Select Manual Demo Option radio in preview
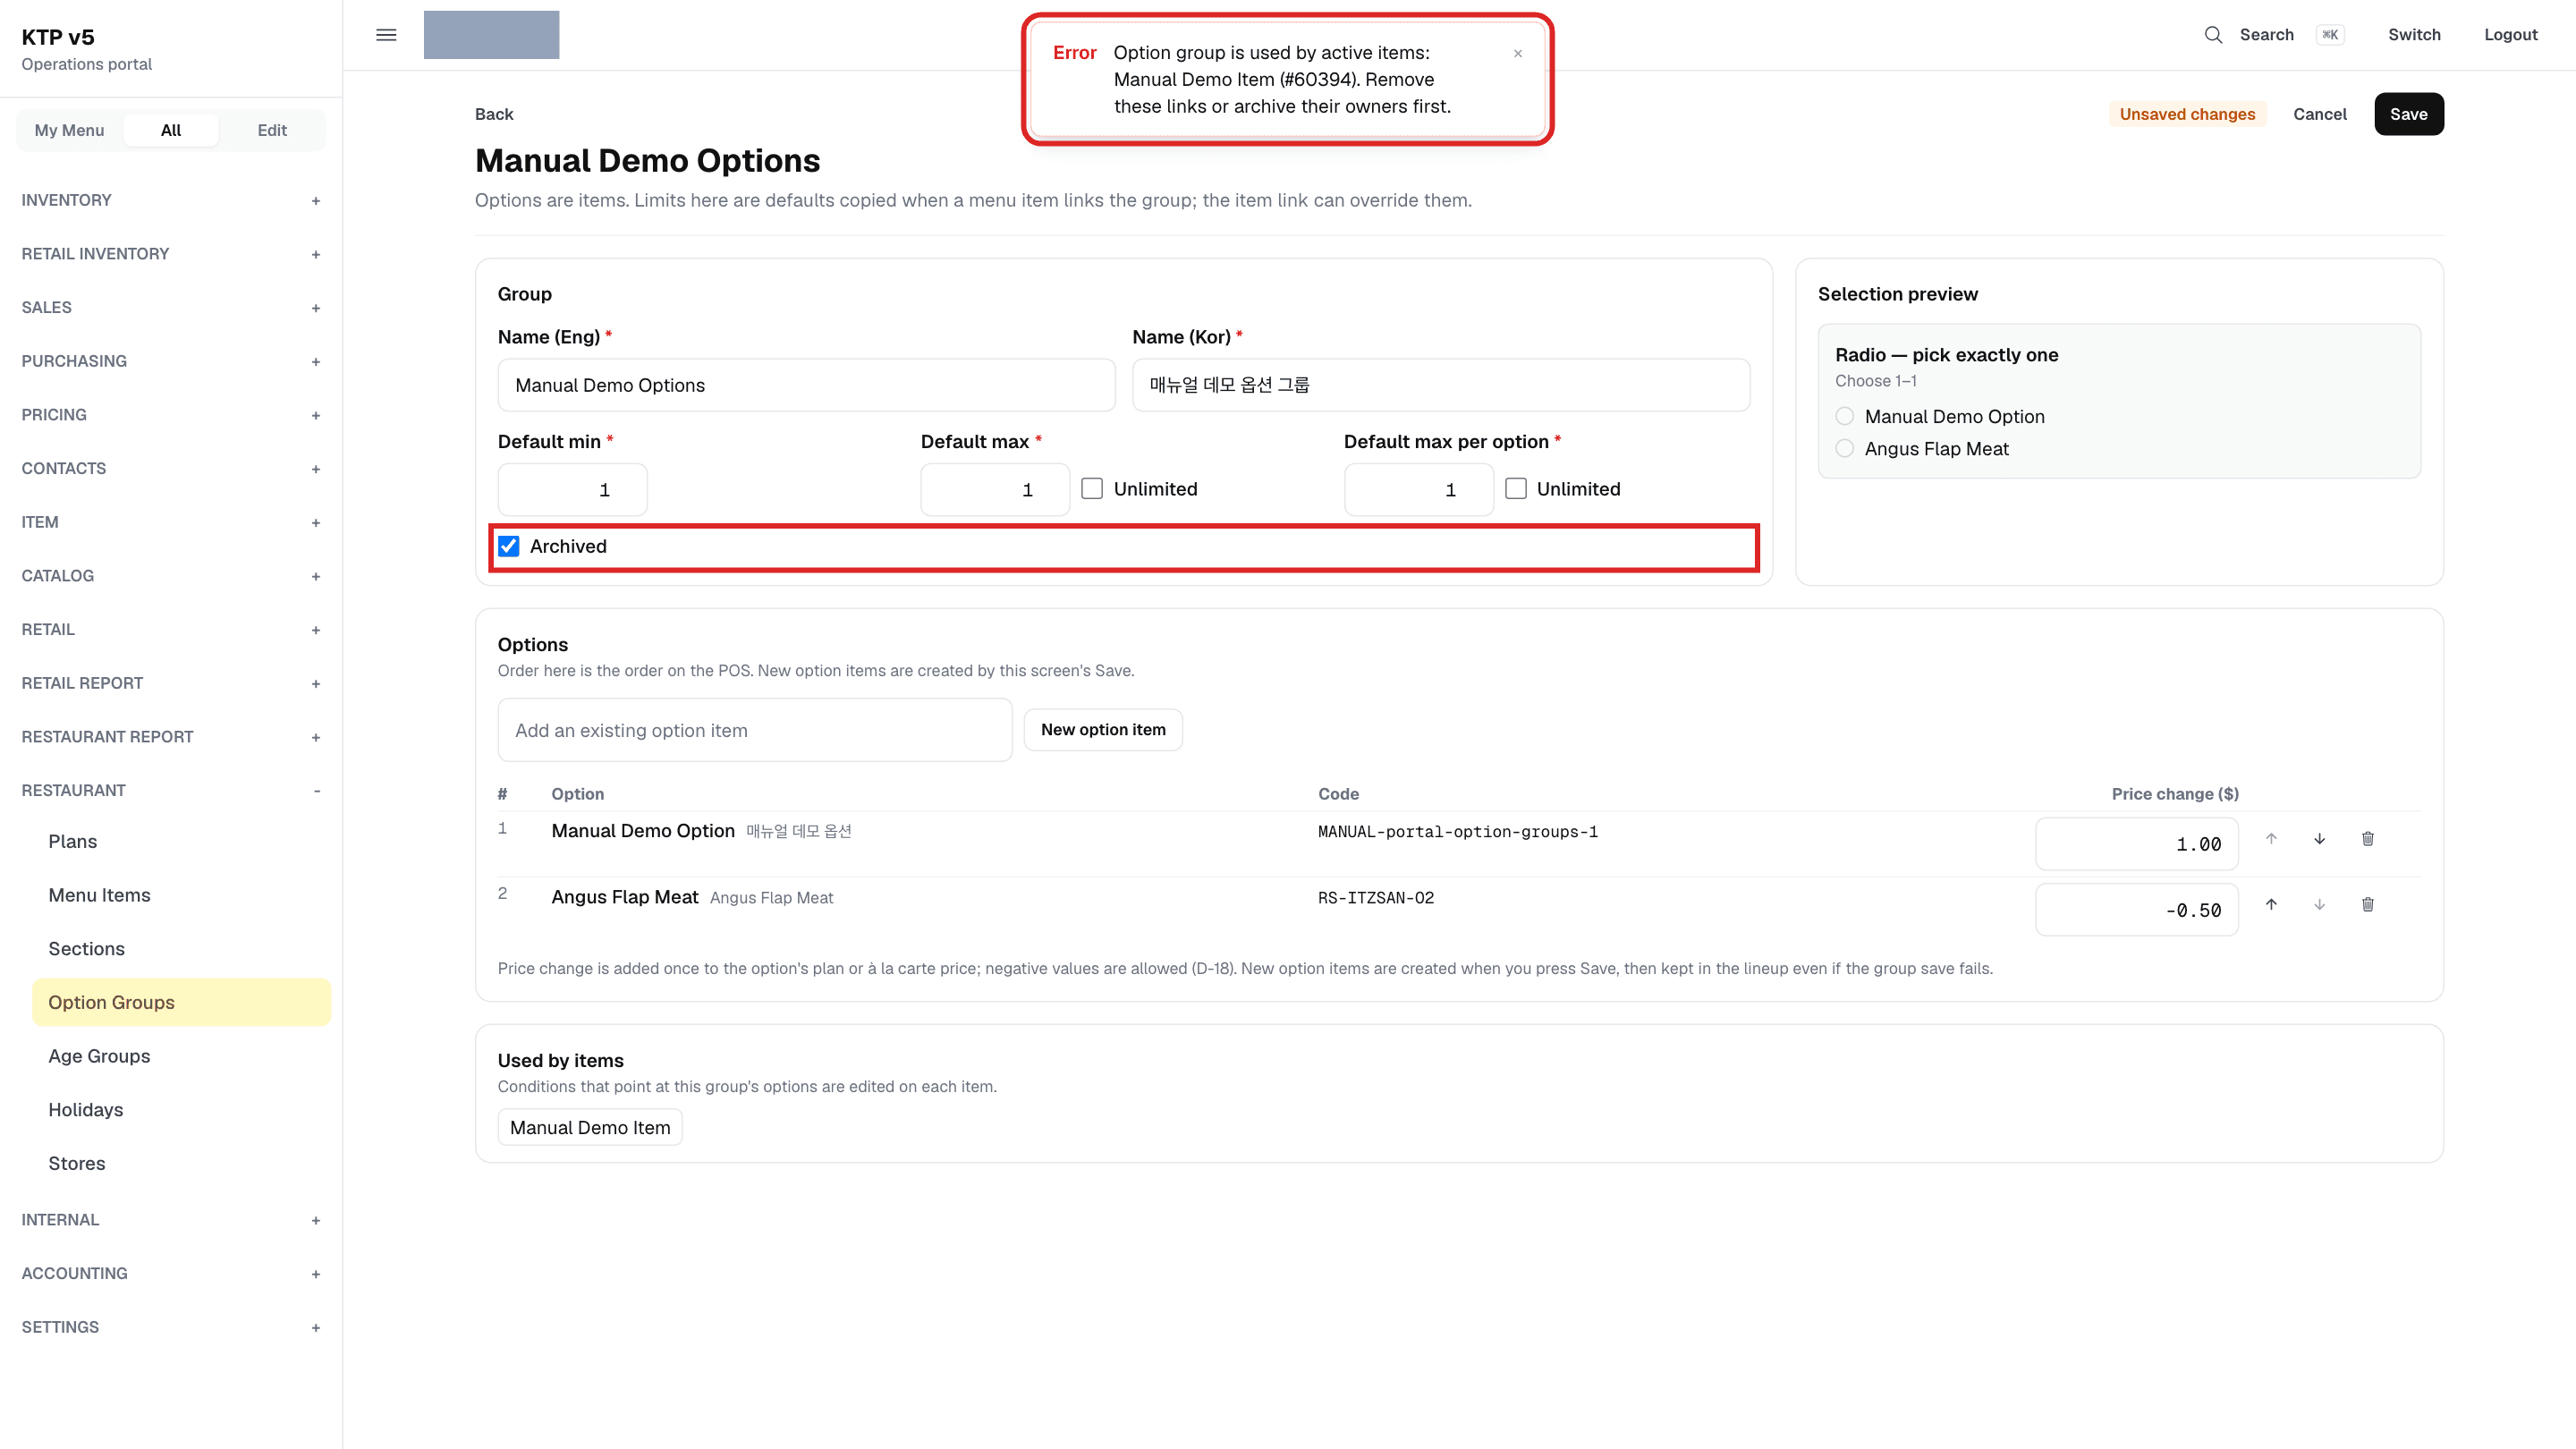The image size is (2576, 1449). tap(1845, 416)
